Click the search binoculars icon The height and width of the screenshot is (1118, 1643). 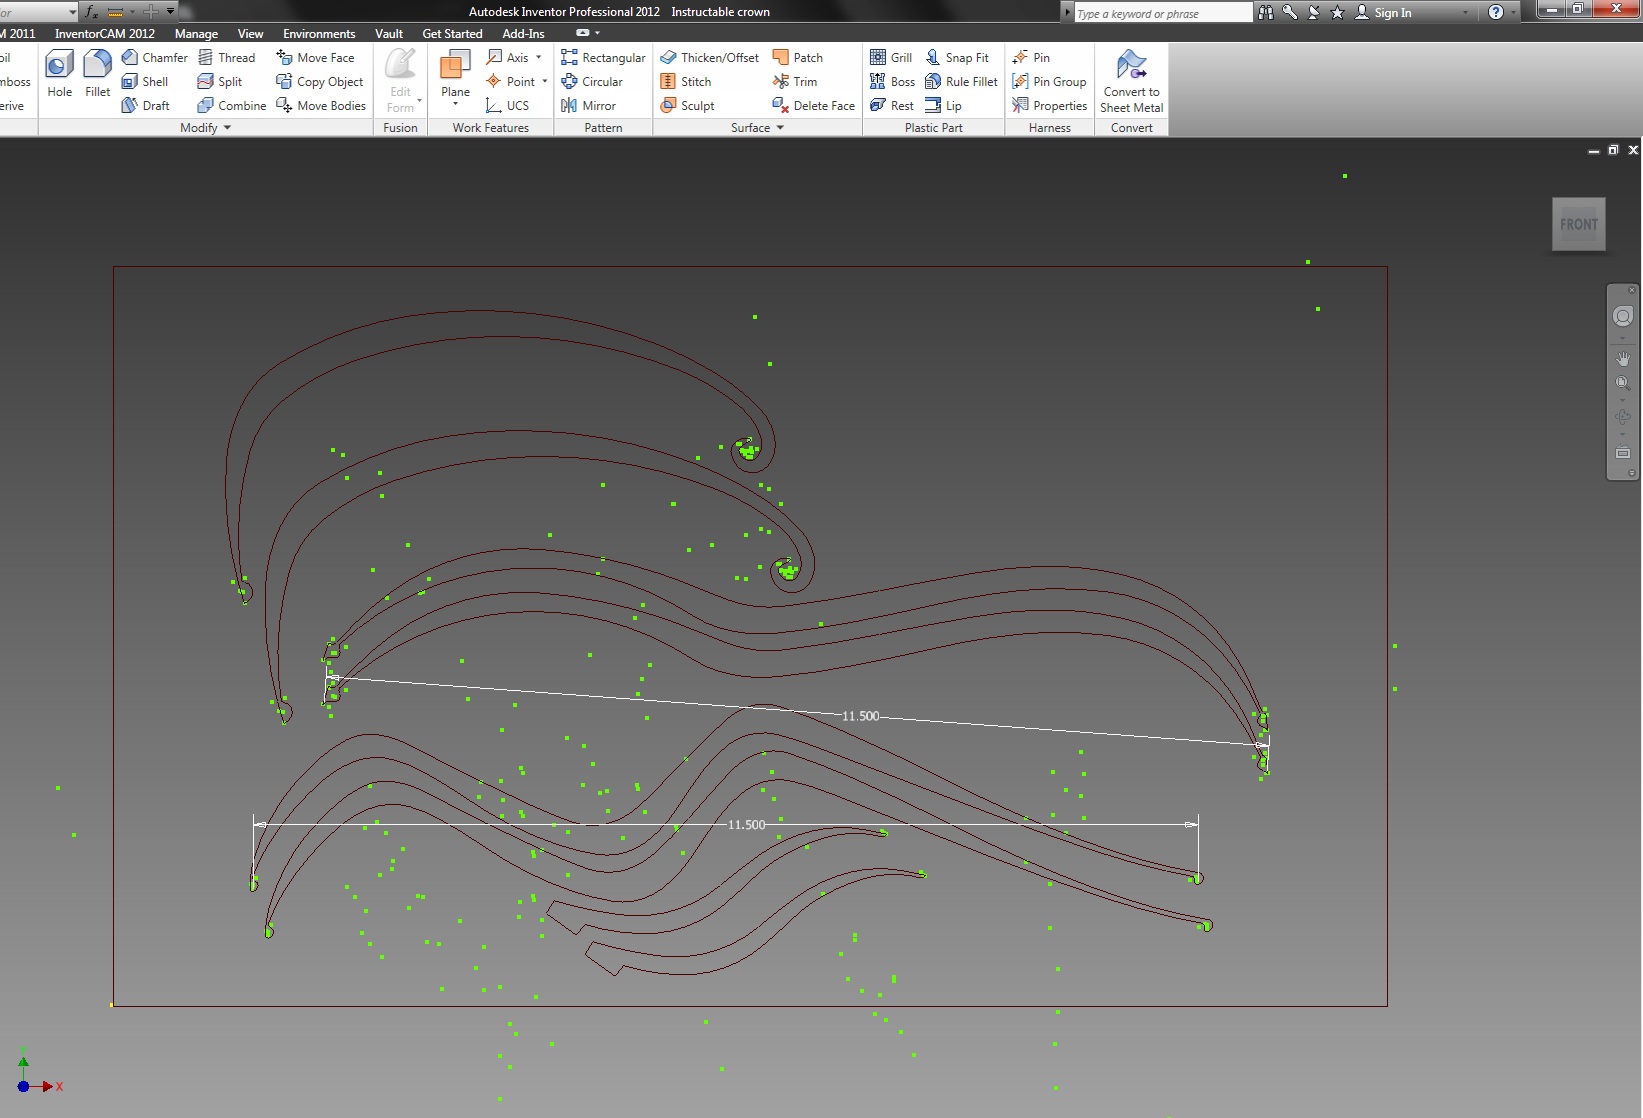[x=1266, y=13]
